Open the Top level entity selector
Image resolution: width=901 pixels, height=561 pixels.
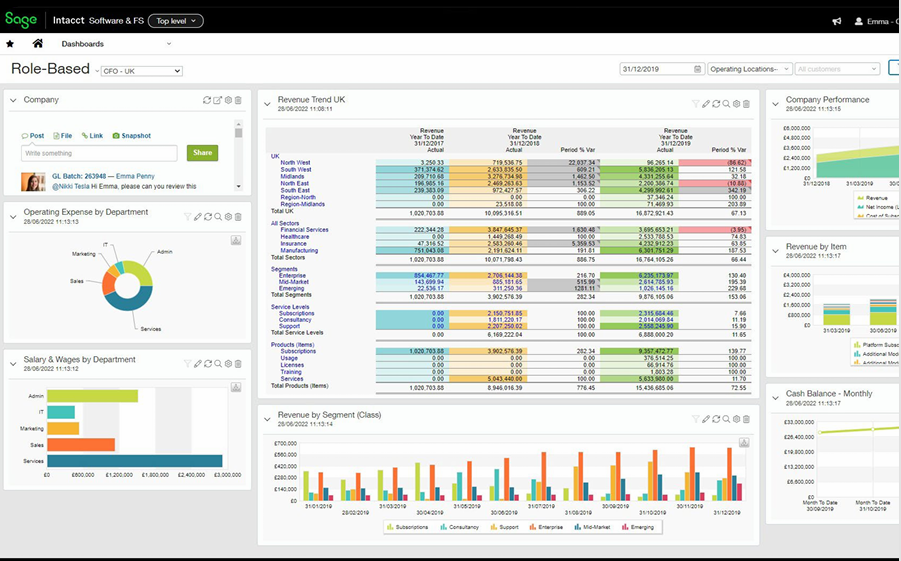pyautogui.click(x=176, y=21)
